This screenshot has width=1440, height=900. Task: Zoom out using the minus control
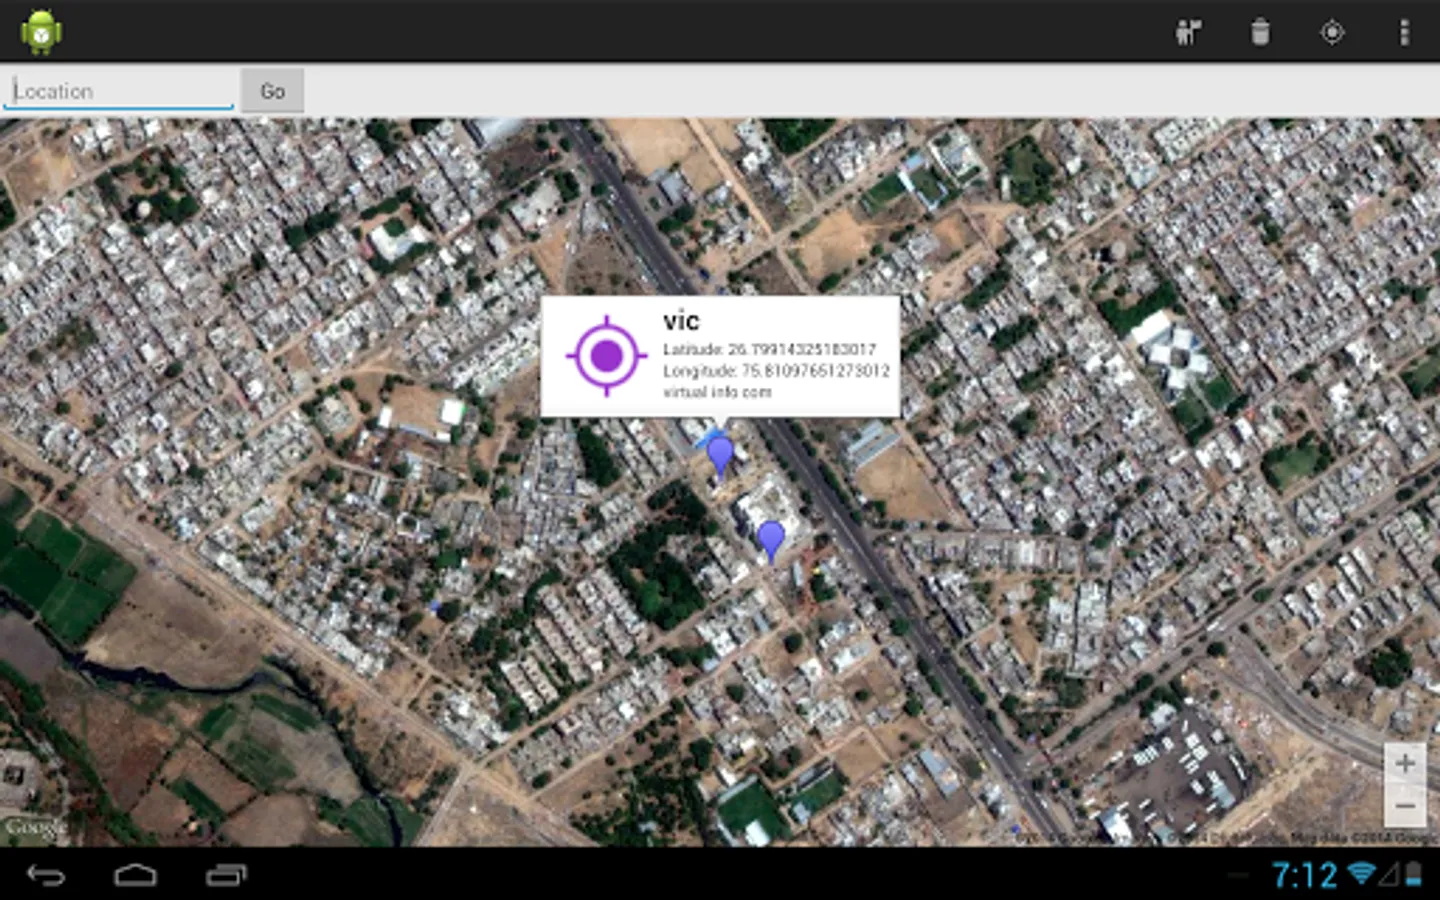(1406, 806)
